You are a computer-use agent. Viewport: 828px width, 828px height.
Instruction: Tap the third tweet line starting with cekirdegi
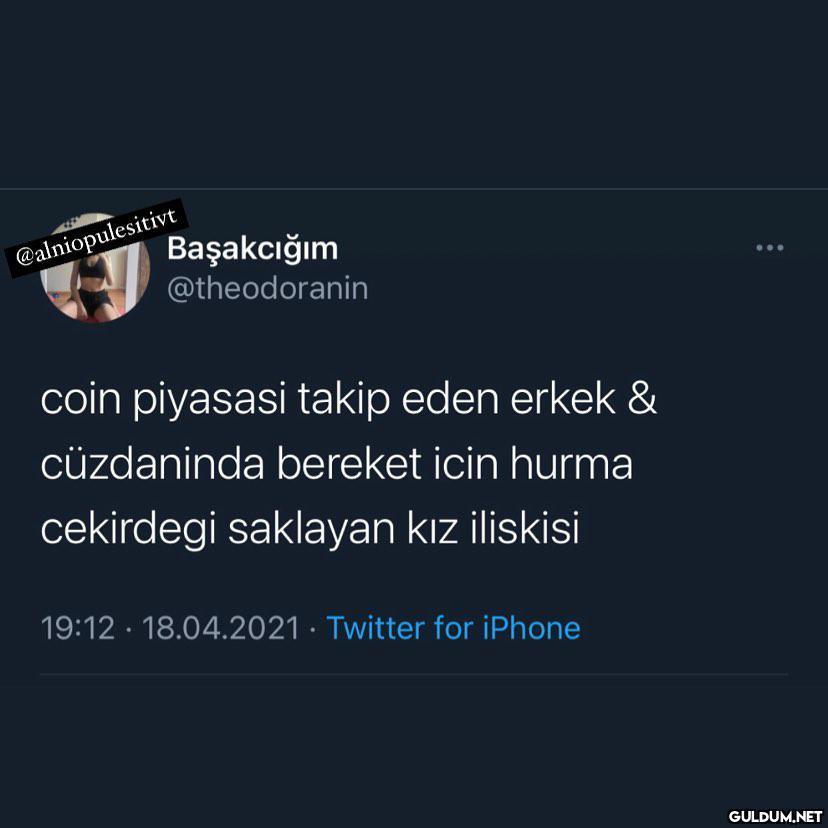(310, 529)
